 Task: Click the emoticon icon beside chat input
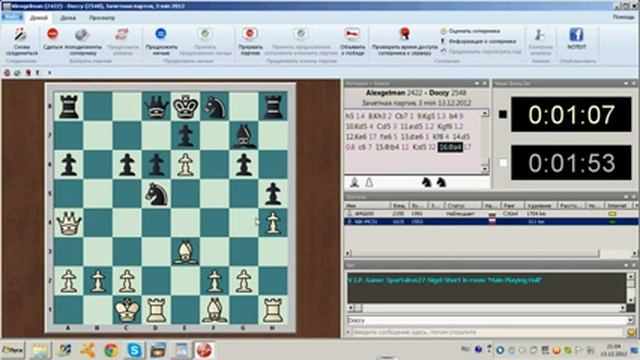tap(632, 333)
